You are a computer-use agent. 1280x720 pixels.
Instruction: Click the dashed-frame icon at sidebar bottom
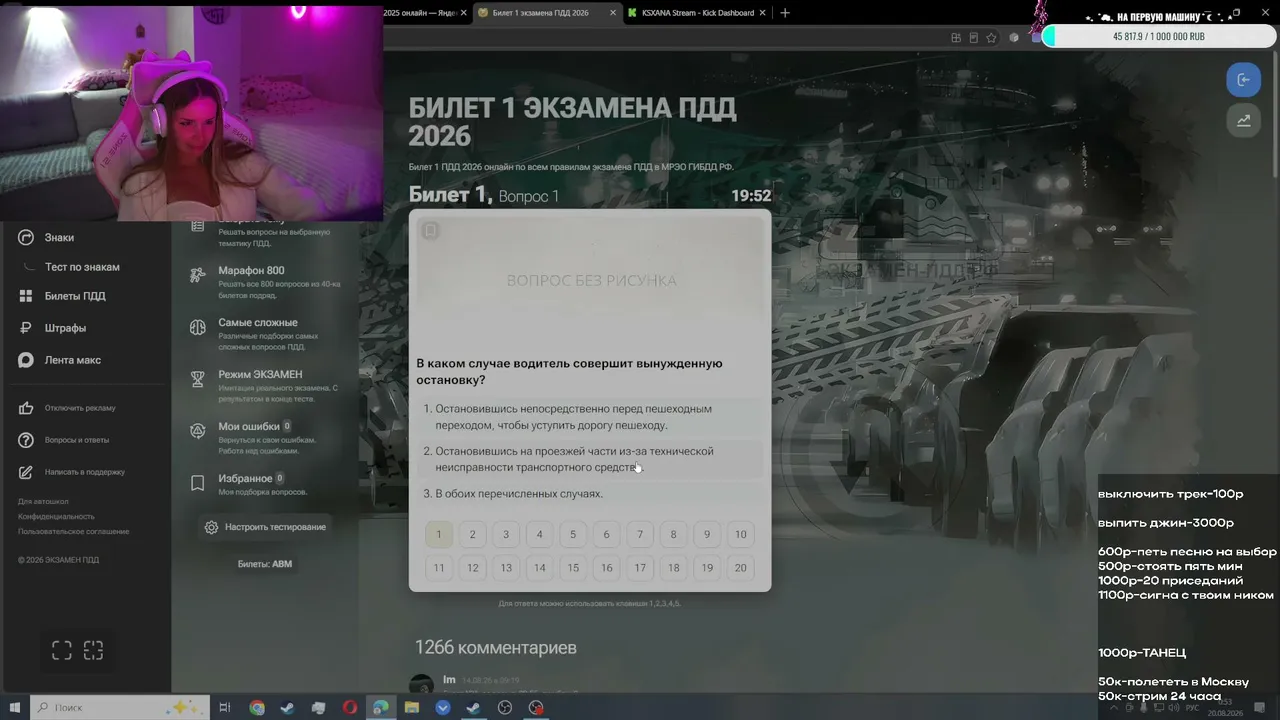[93, 651]
